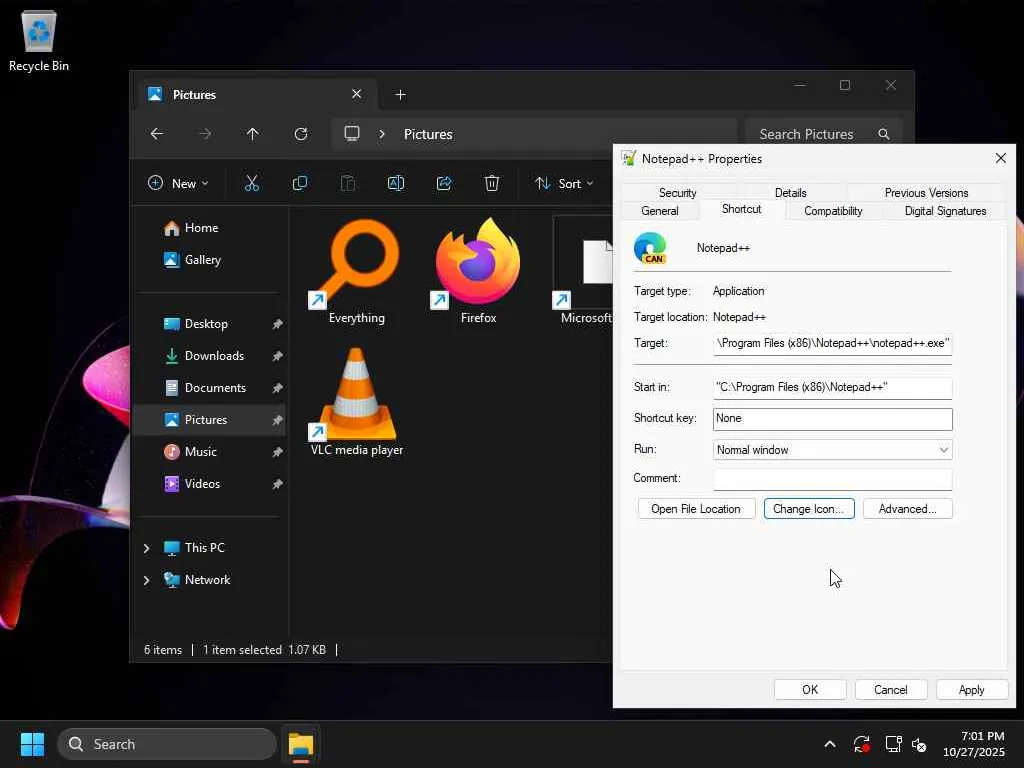Refresh the Pictures folder view
Viewport: 1024px width, 768px height.
pyautogui.click(x=301, y=134)
